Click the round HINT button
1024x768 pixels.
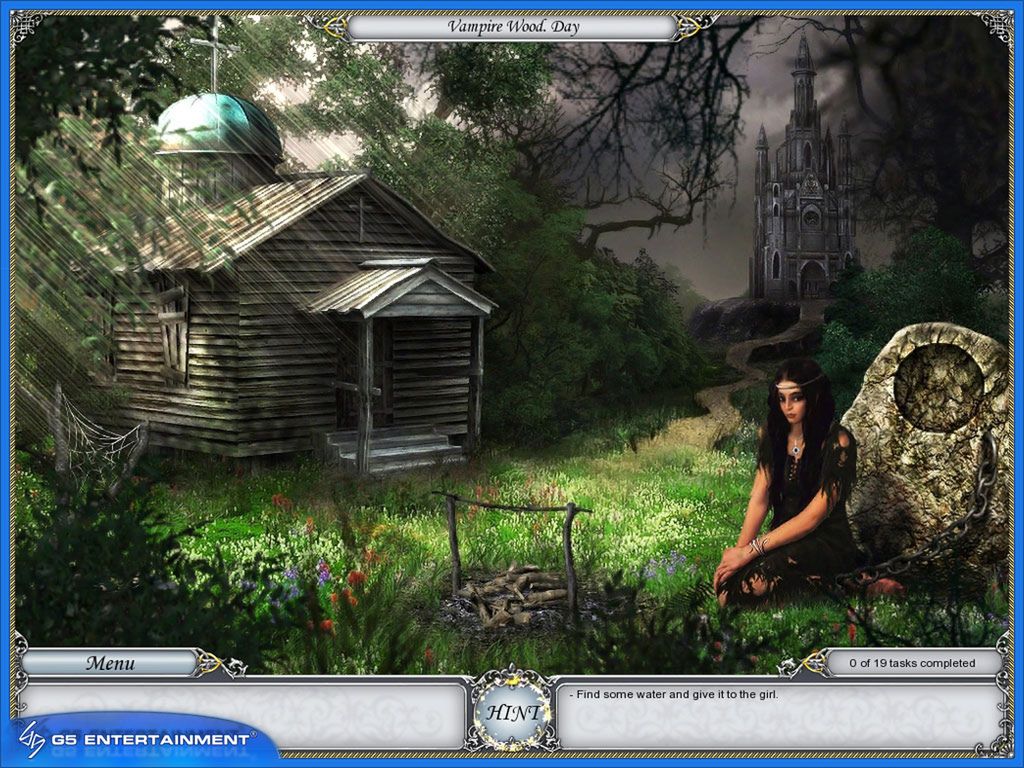tap(513, 712)
